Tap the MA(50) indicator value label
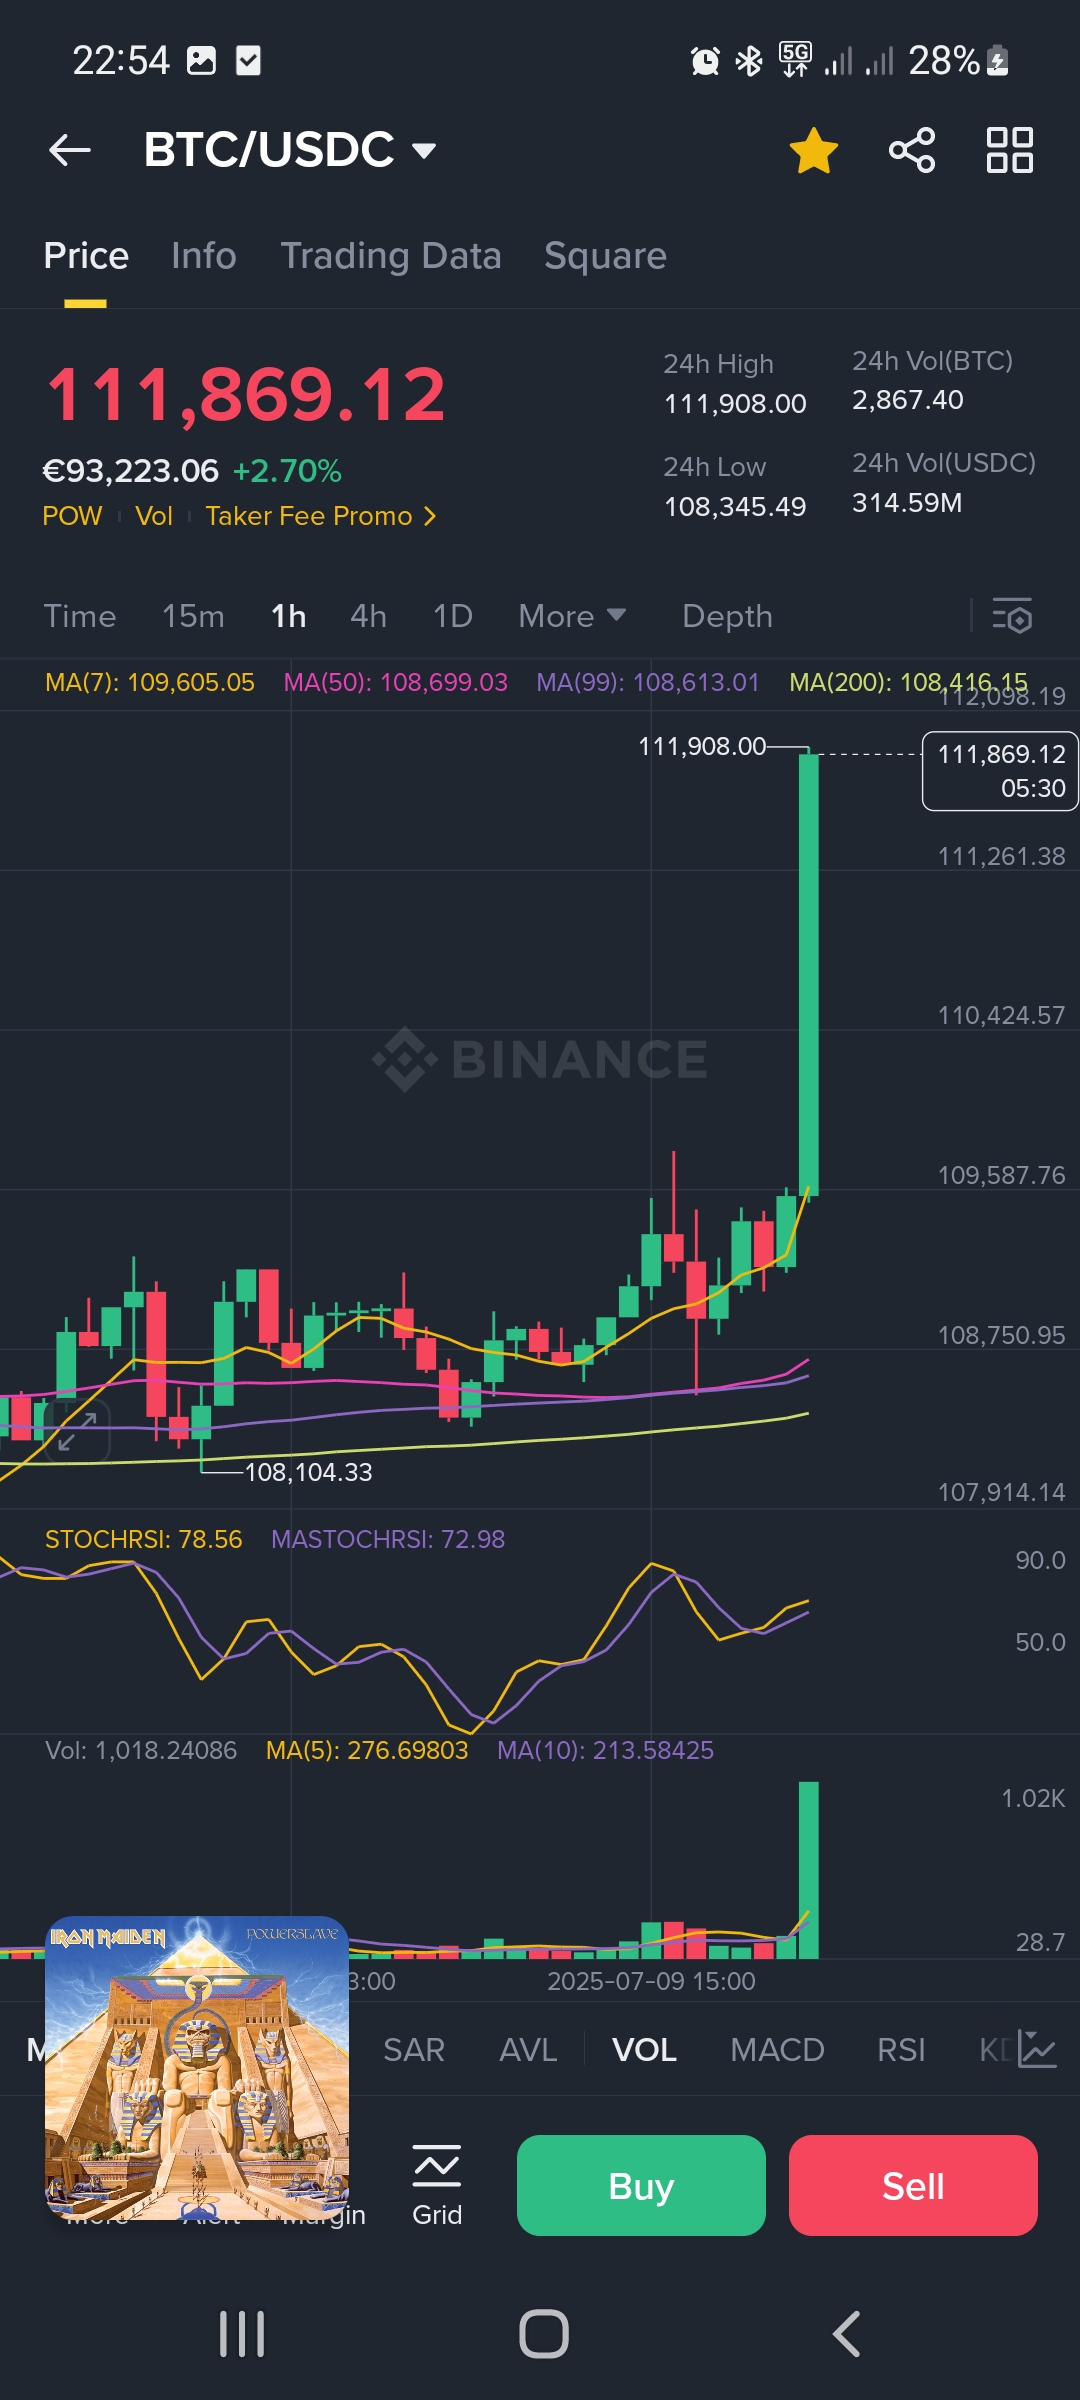The image size is (1080, 2400). click(396, 682)
